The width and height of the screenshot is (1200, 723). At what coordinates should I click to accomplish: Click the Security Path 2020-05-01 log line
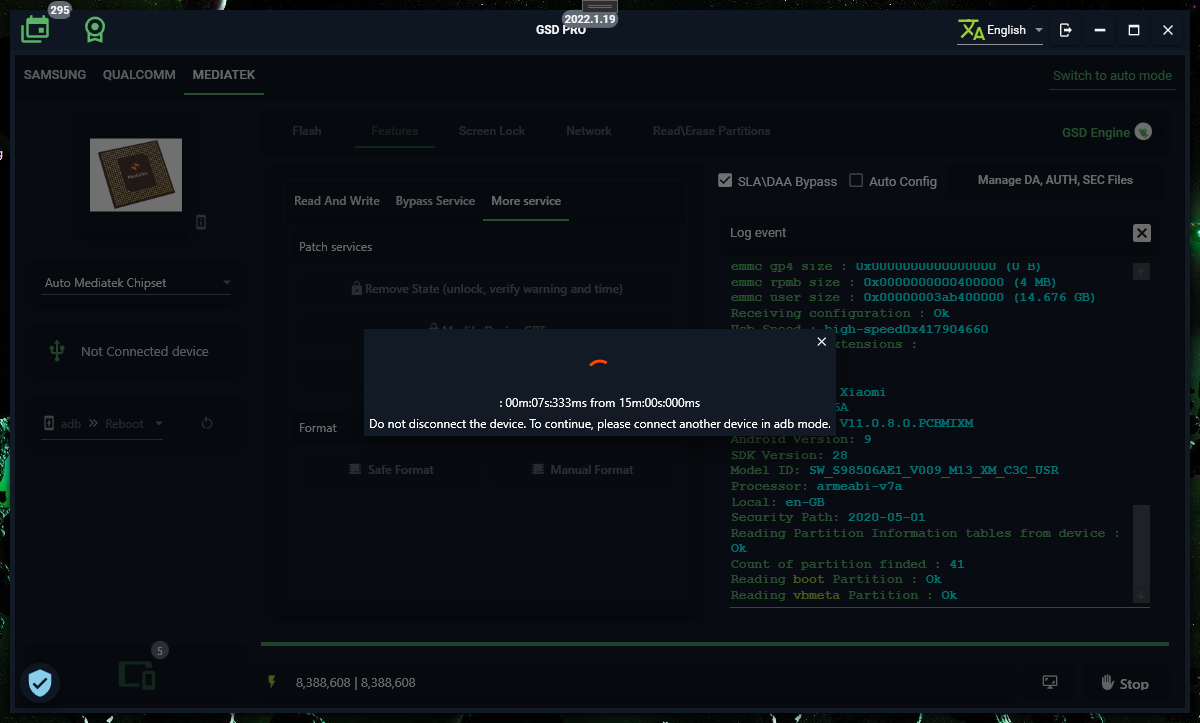[829, 518]
